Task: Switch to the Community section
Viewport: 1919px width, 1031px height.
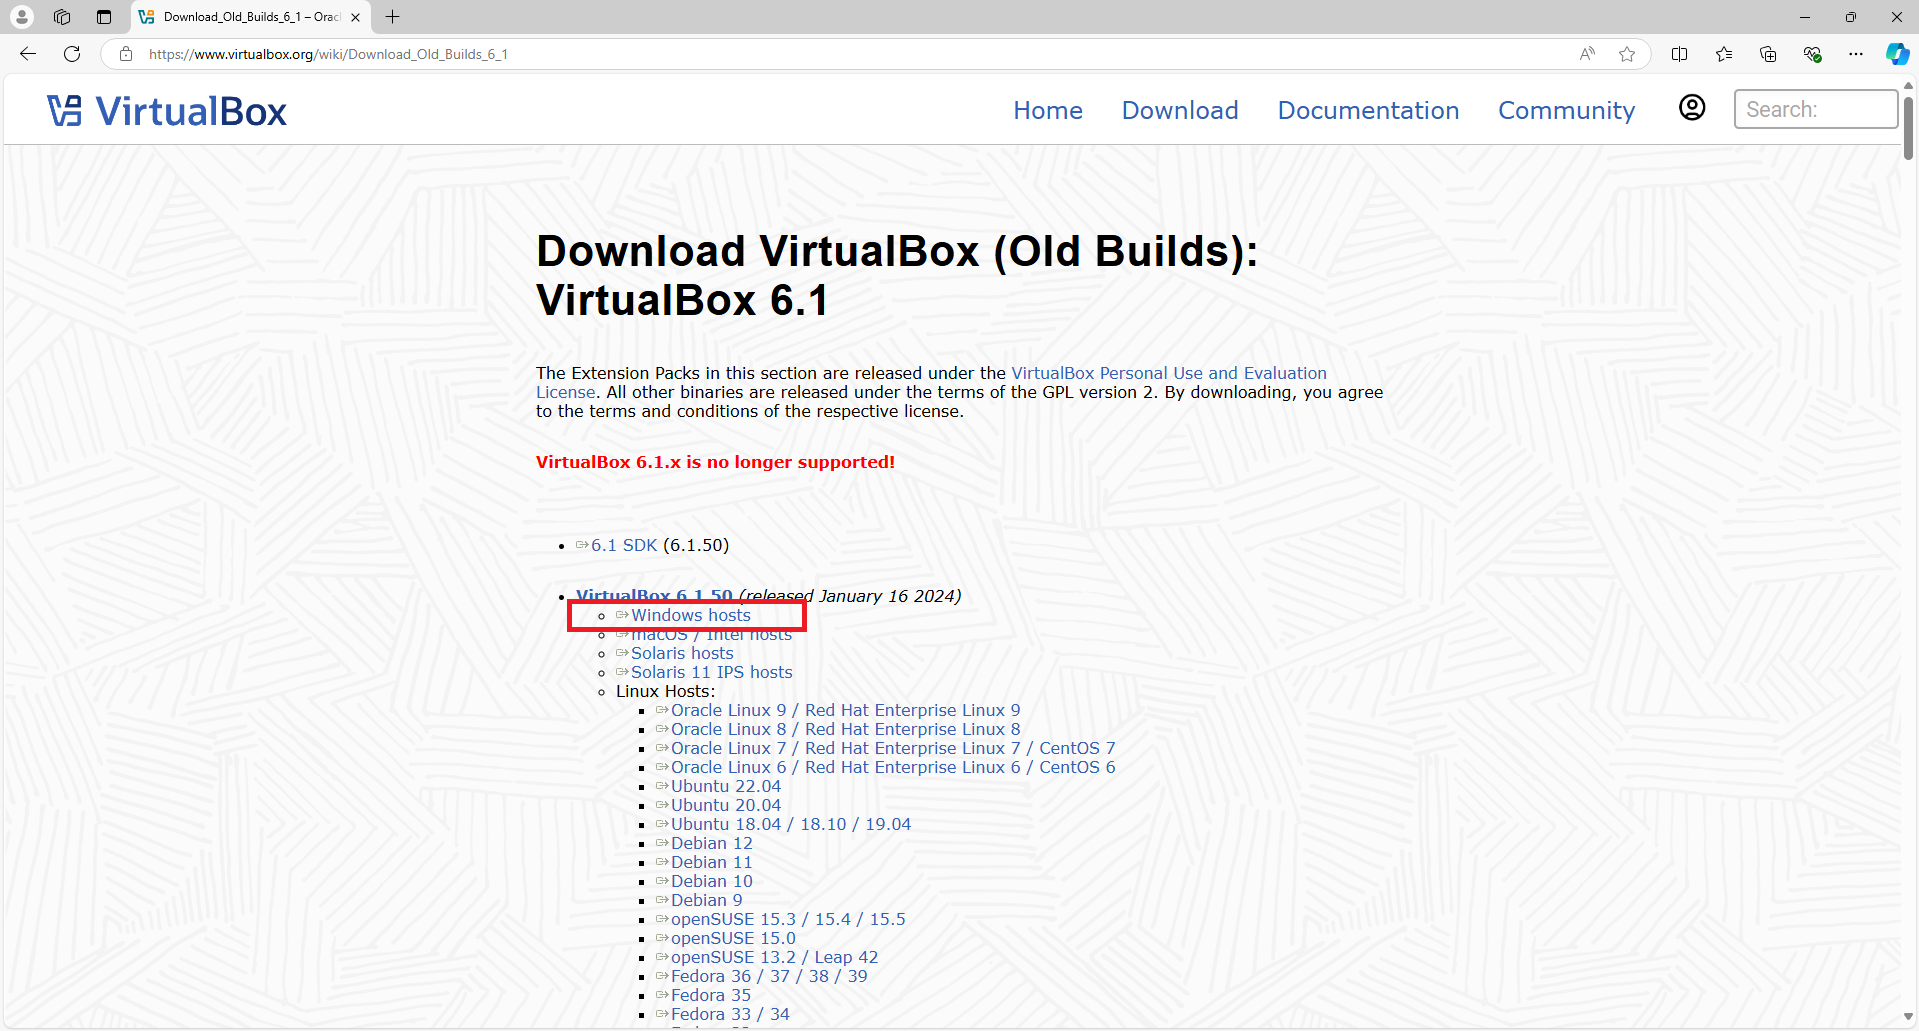Action: 1565,111
